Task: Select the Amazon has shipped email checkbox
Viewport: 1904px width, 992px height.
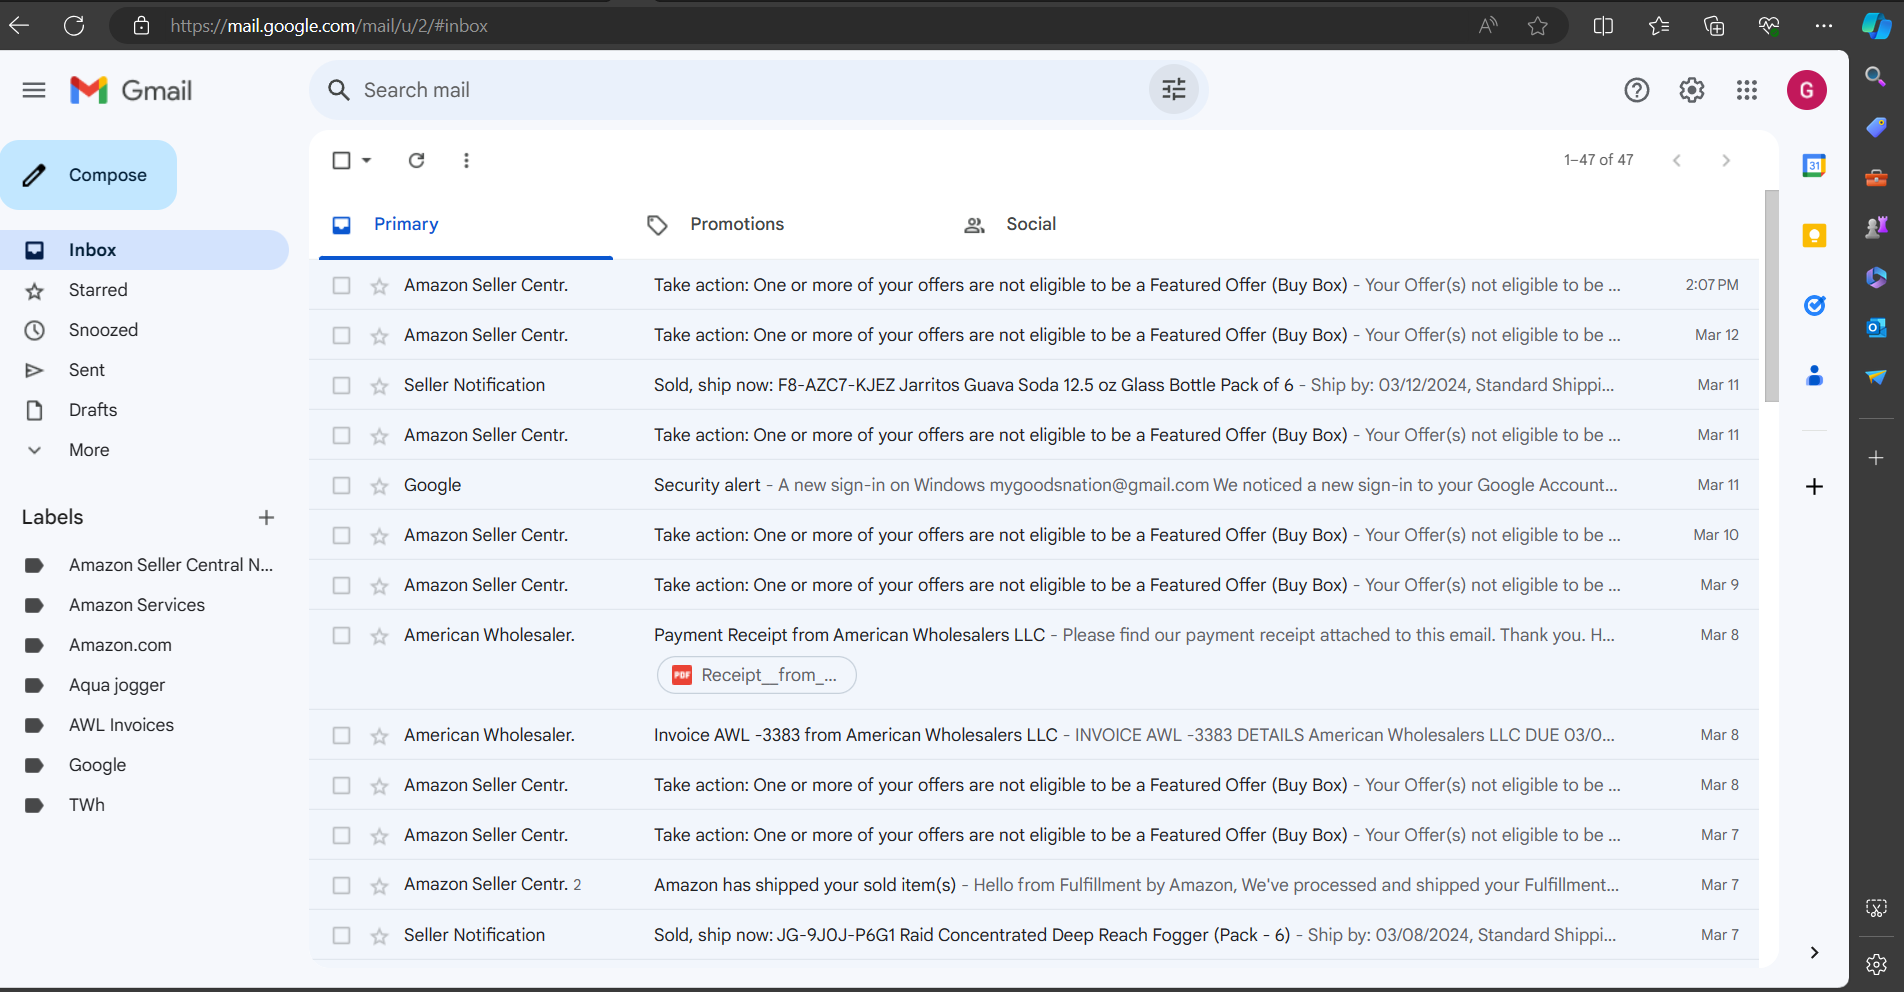Action: [x=341, y=885]
